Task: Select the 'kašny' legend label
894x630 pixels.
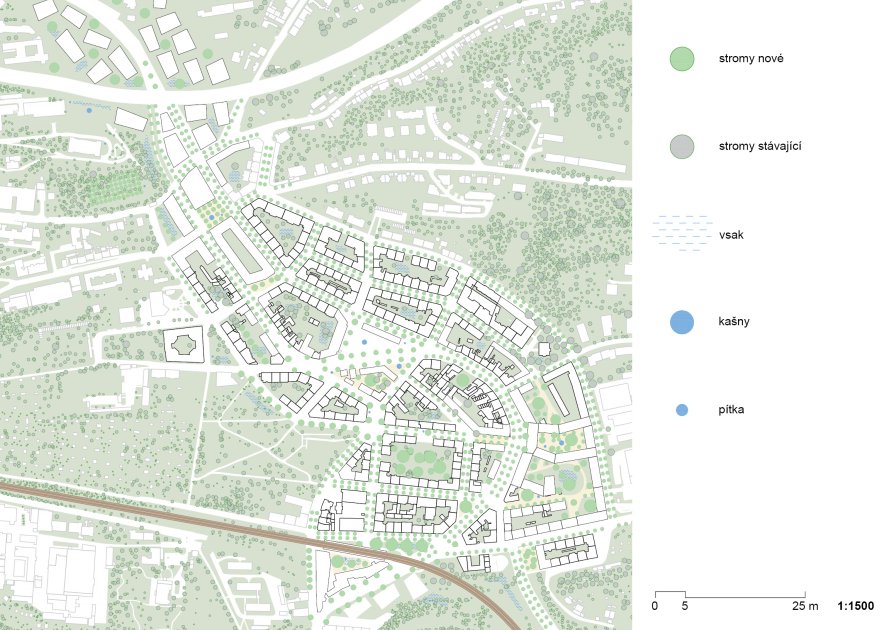Action: [x=734, y=322]
